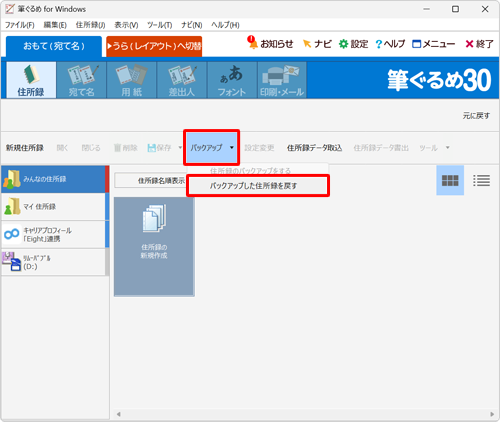Maximize the 筆ぐるめ window
The width and height of the screenshot is (500, 422).
click(x=455, y=9)
